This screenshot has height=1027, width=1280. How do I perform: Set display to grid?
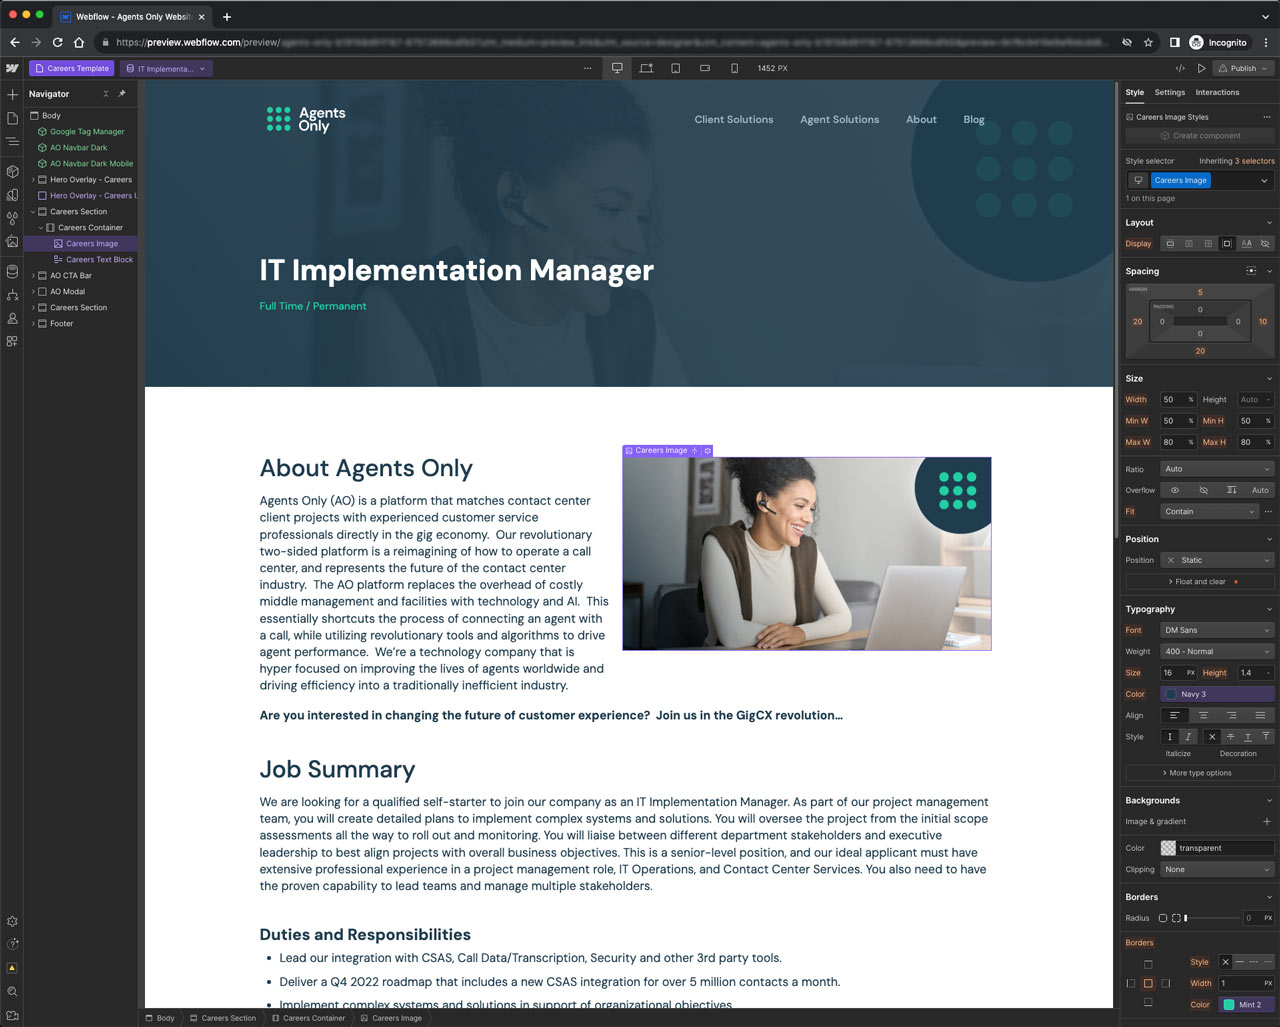(1208, 243)
